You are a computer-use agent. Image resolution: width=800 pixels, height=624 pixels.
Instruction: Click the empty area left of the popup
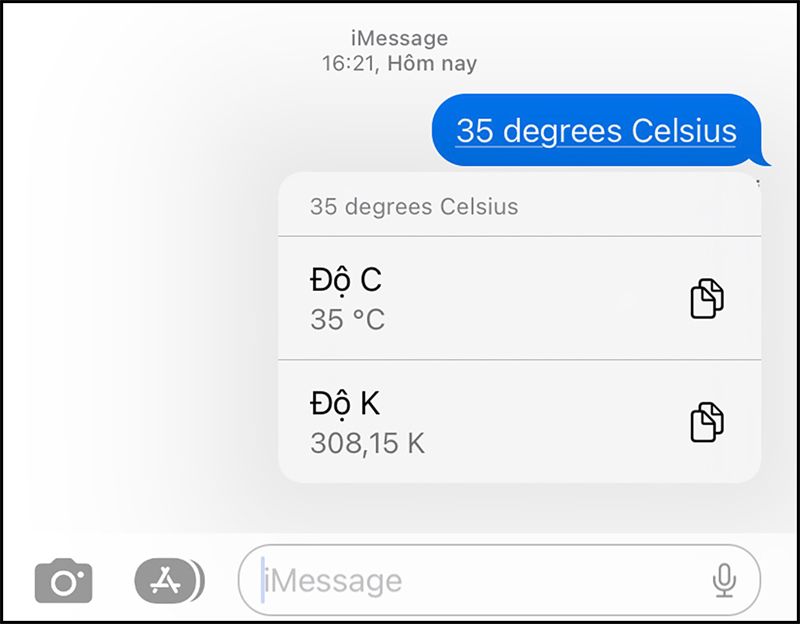pos(140,330)
